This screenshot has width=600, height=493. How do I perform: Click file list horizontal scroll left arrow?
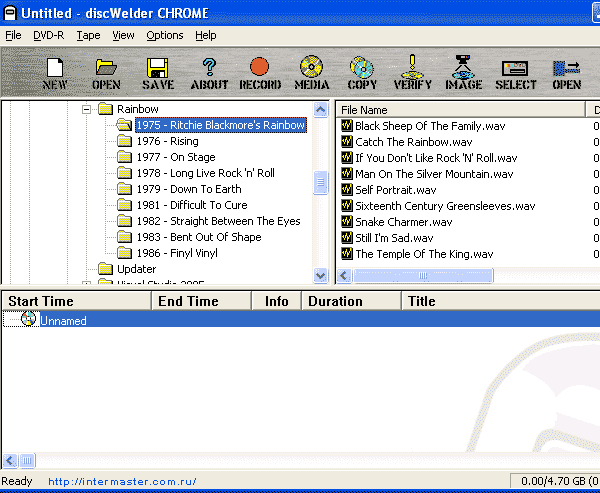344,276
